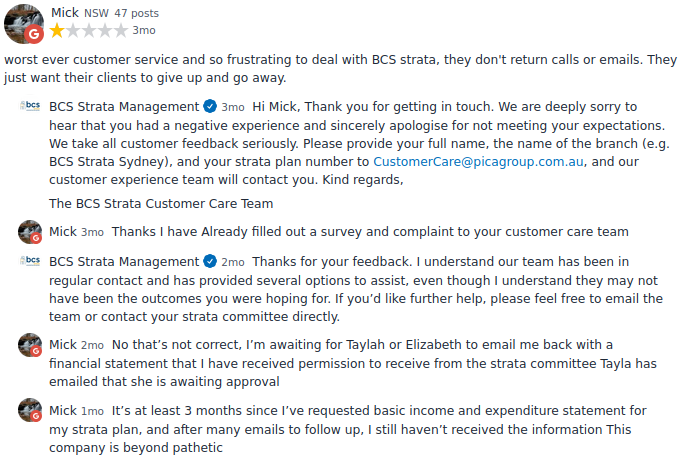This screenshot has height=462, width=686.
Task: Open the reviewer name Mick beside NSW
Action: pyautogui.click(x=65, y=13)
